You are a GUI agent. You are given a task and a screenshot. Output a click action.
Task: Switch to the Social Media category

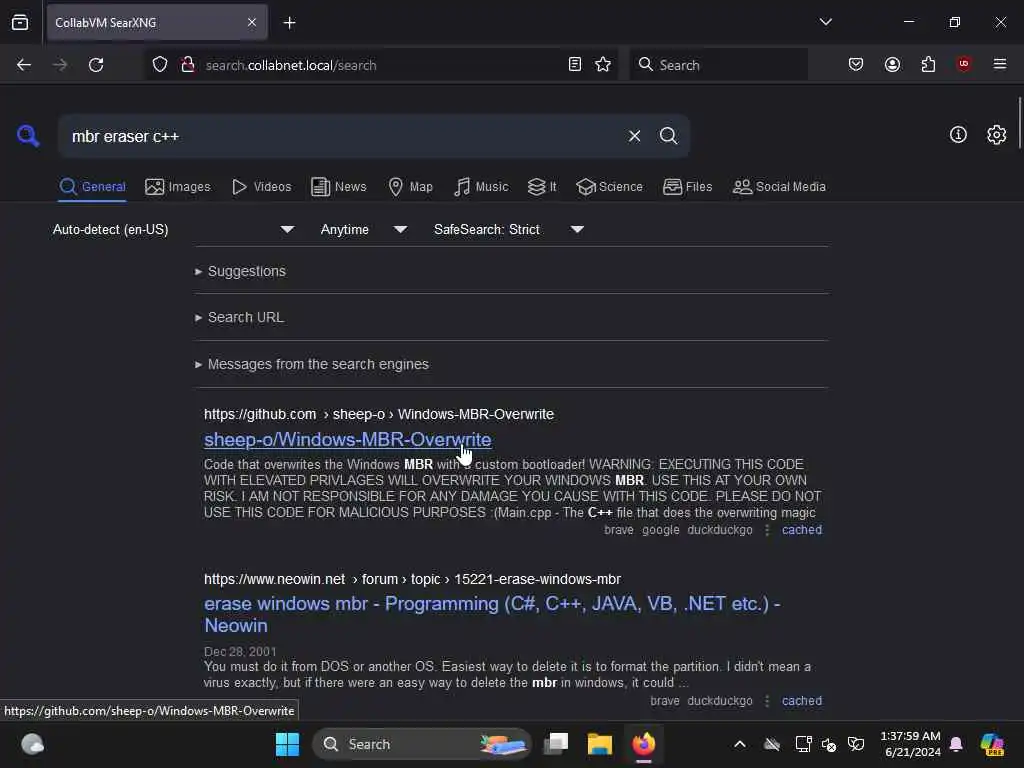779,187
